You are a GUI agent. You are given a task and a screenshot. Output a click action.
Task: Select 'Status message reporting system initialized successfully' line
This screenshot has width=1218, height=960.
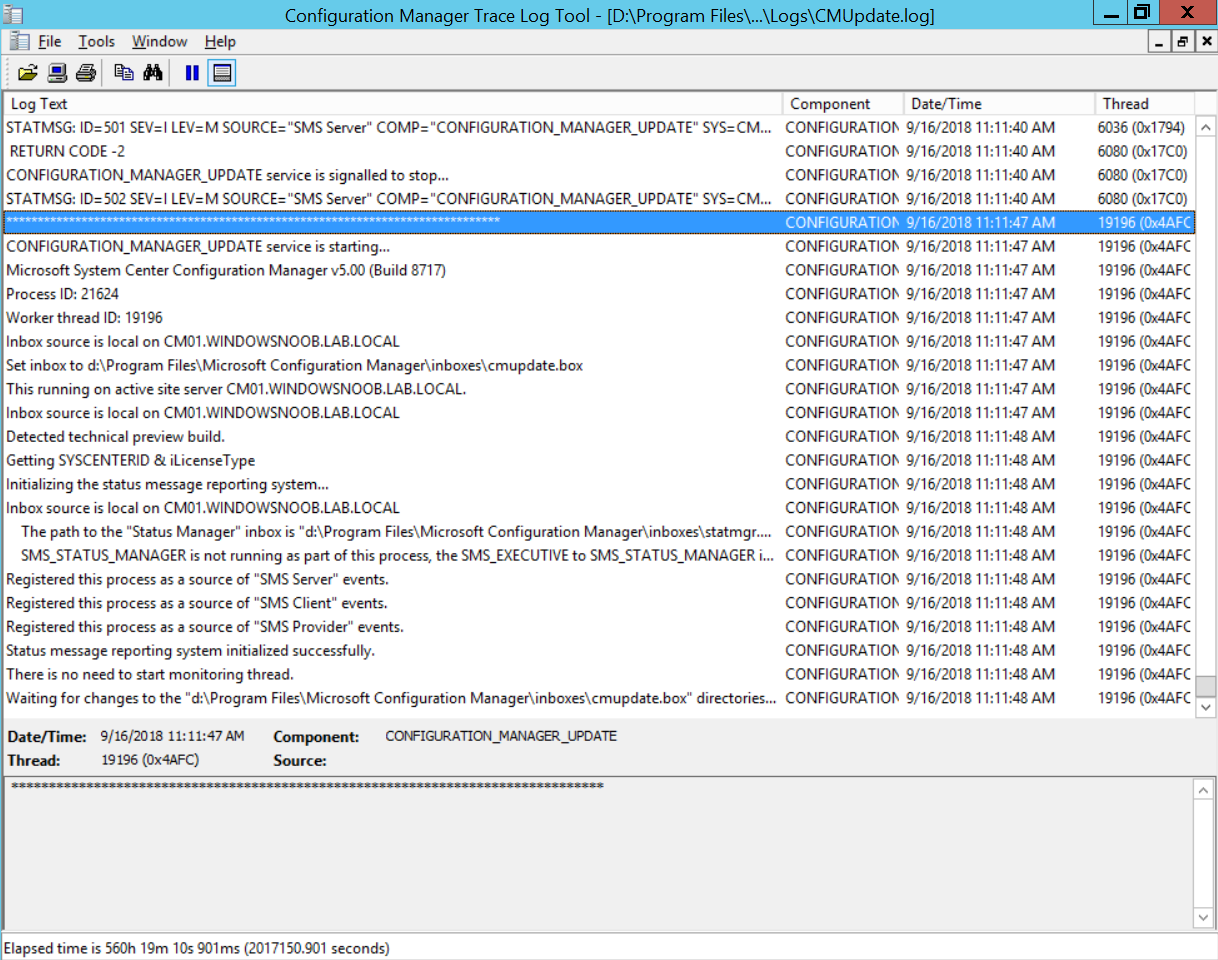(599, 650)
